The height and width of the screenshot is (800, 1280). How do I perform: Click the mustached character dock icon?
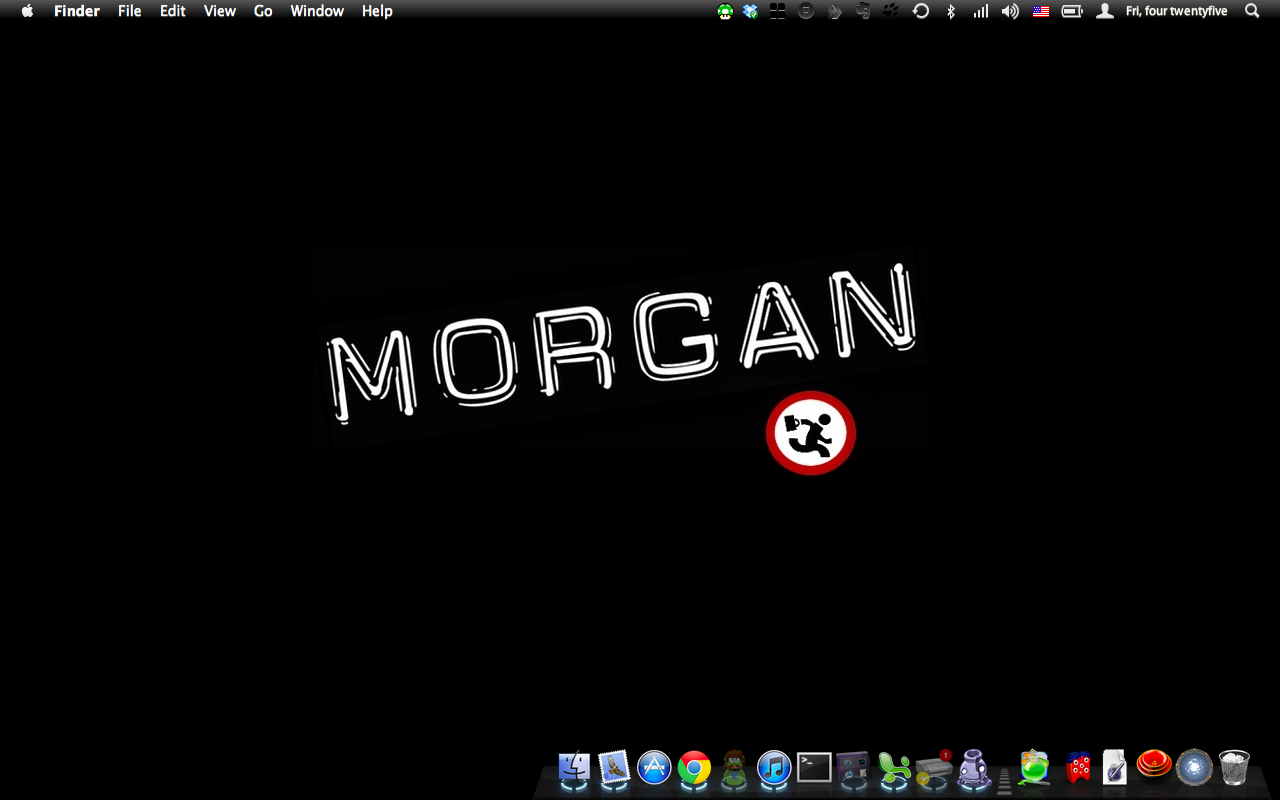point(734,768)
